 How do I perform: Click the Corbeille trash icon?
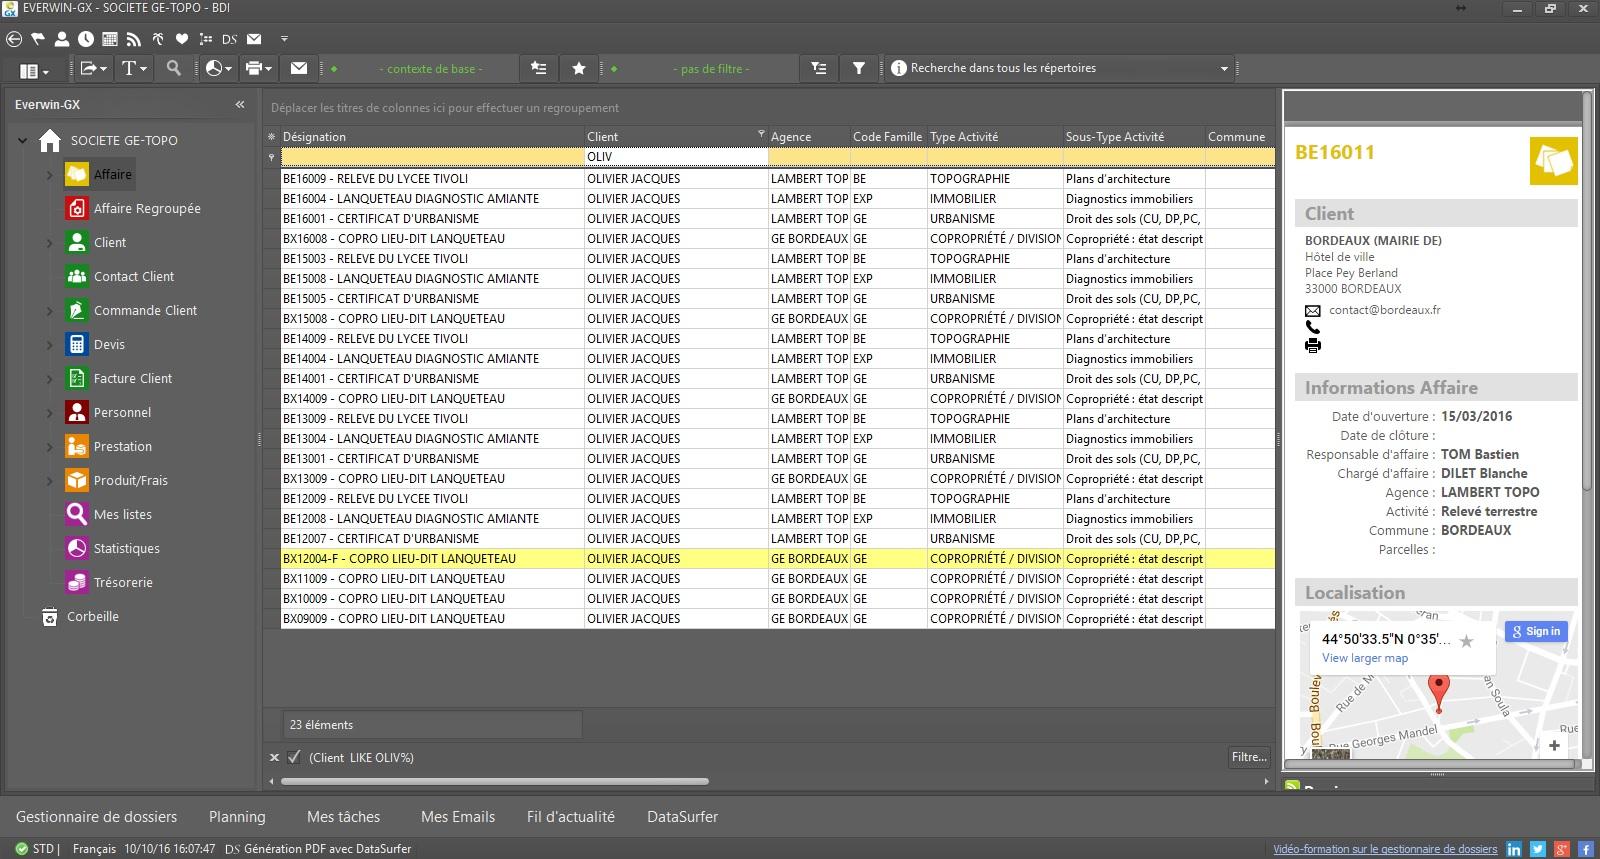50,616
